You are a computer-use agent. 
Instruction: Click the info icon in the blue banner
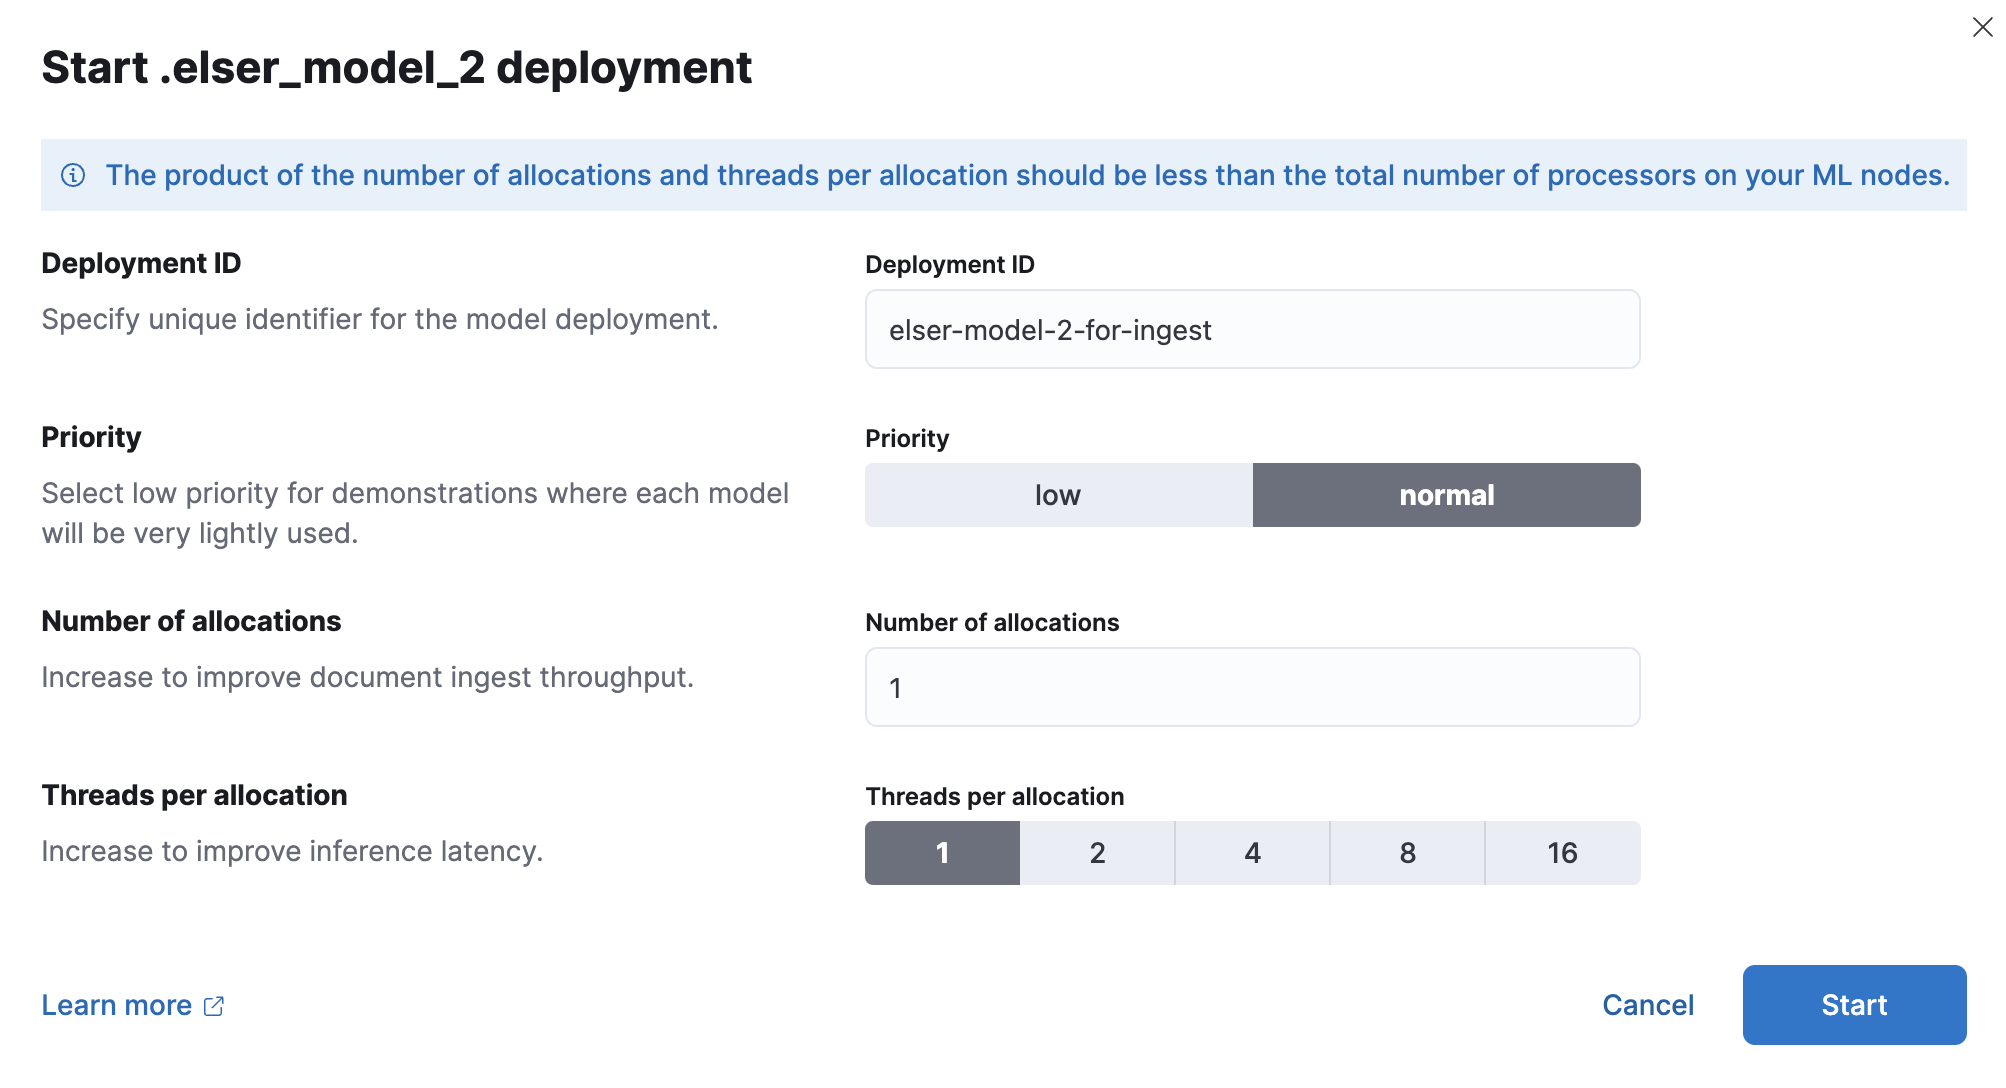tap(74, 175)
